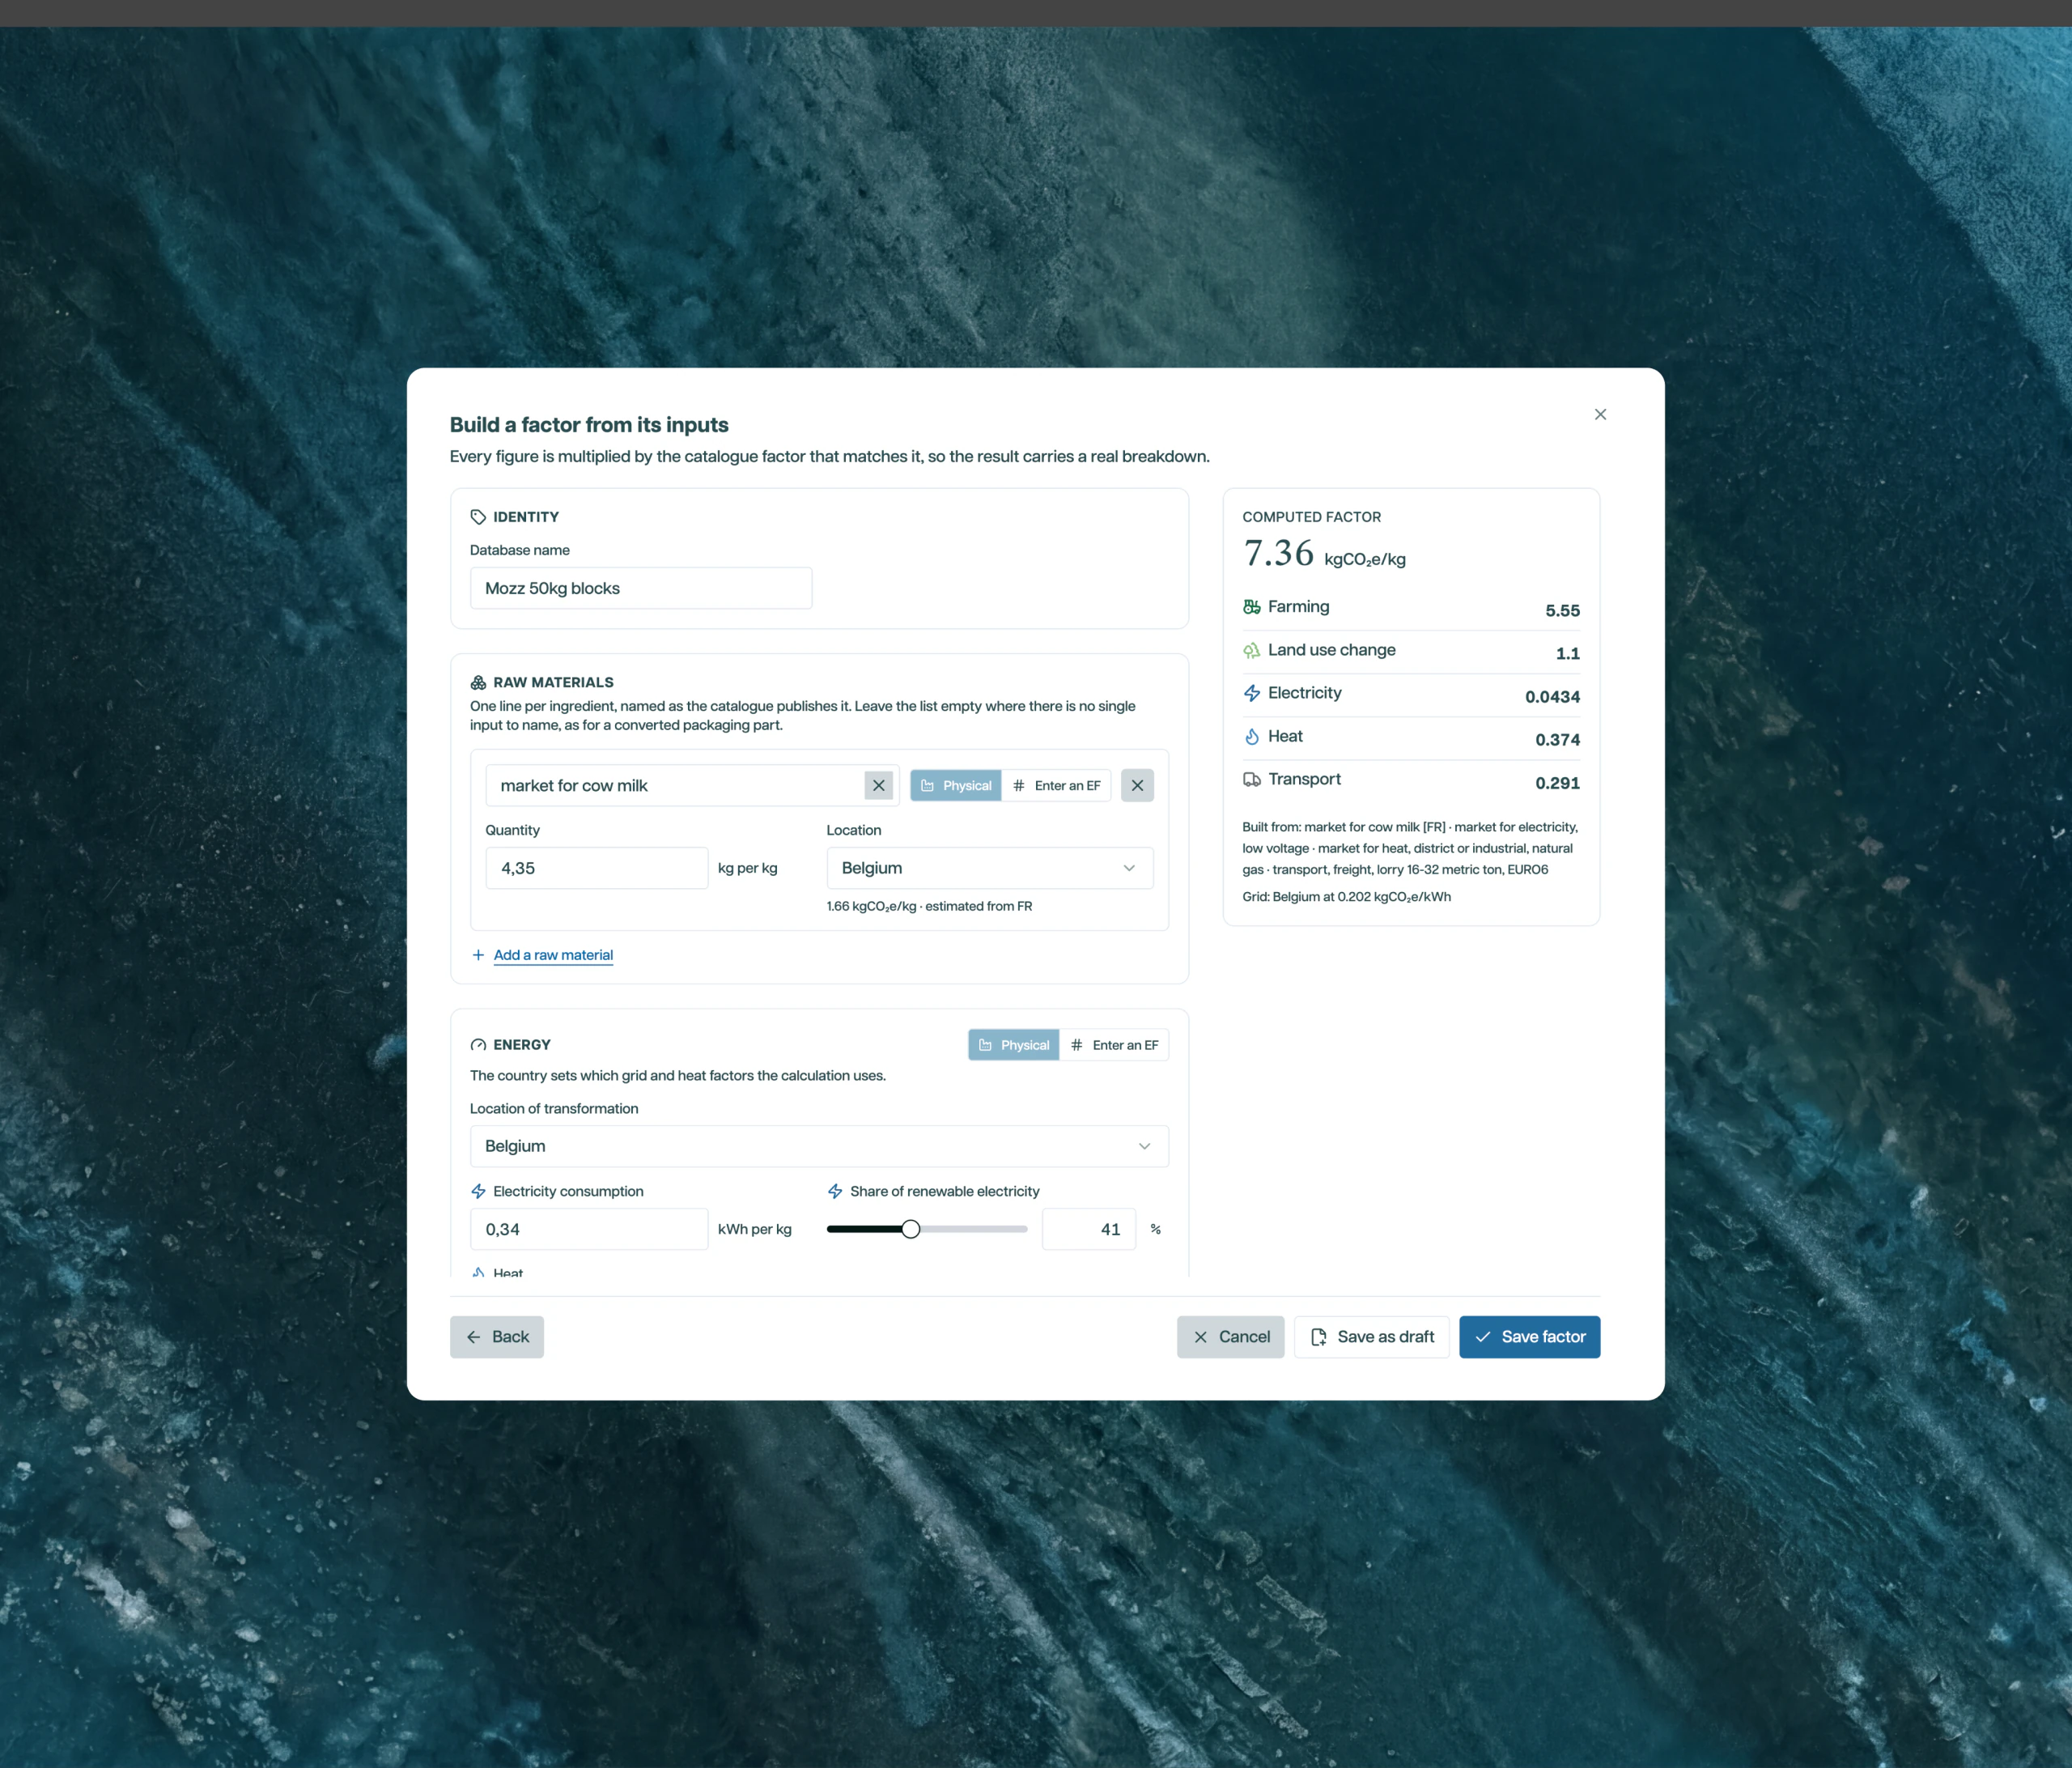Switch Energy section to Enter an EF
Viewport: 2072px width, 1768px height.
[x=1114, y=1045]
